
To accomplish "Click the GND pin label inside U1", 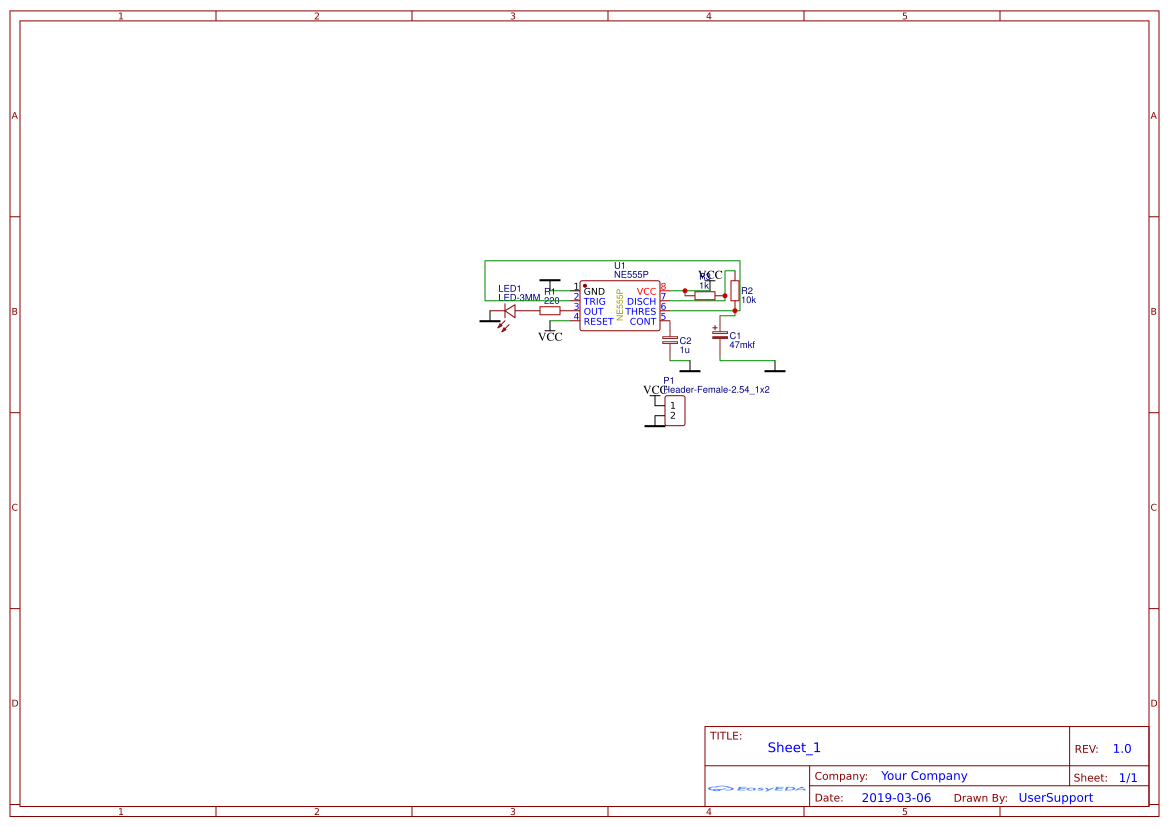I will coord(594,292).
